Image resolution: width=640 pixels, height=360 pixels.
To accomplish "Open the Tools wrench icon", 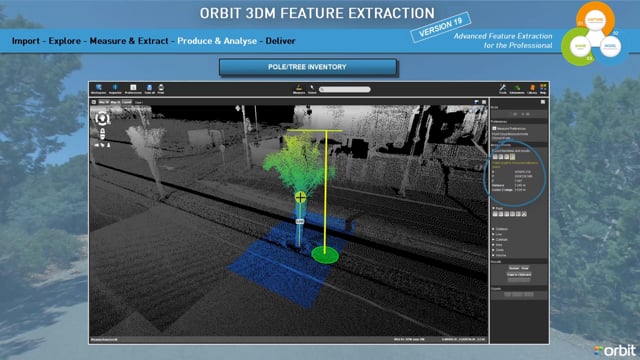I will click(x=503, y=89).
